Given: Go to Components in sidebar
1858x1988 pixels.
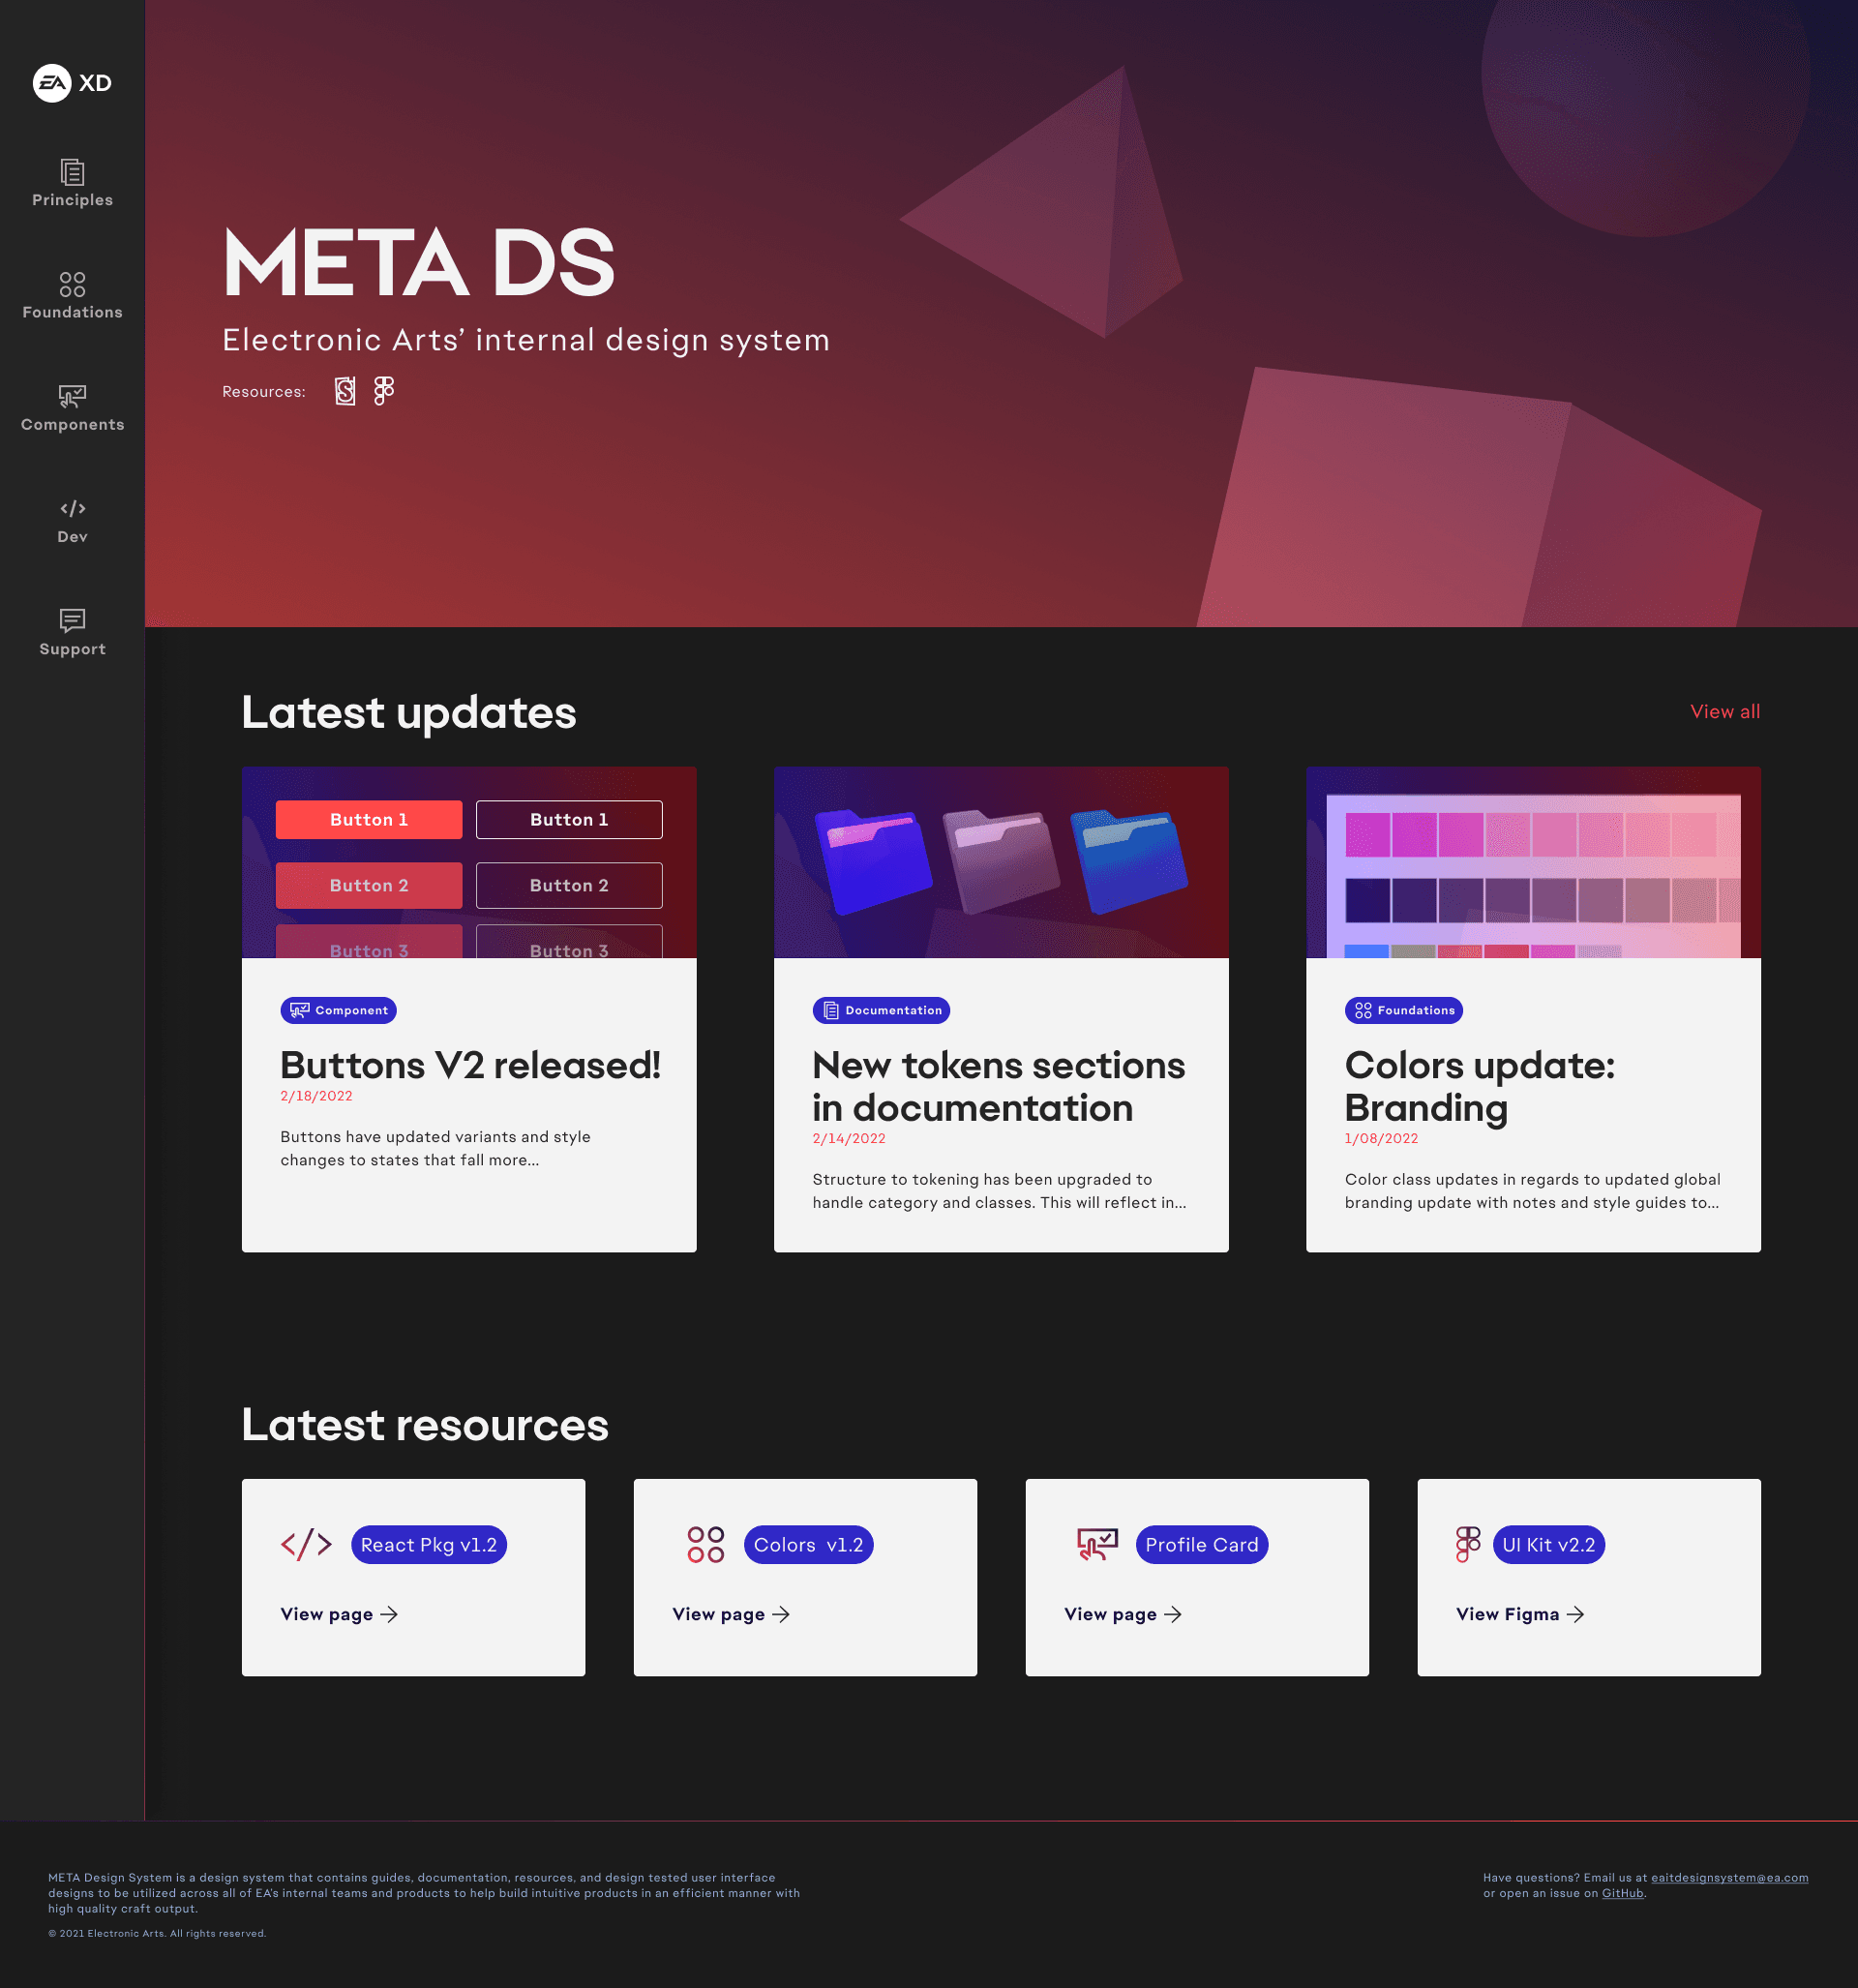Looking at the screenshot, I should 72,408.
